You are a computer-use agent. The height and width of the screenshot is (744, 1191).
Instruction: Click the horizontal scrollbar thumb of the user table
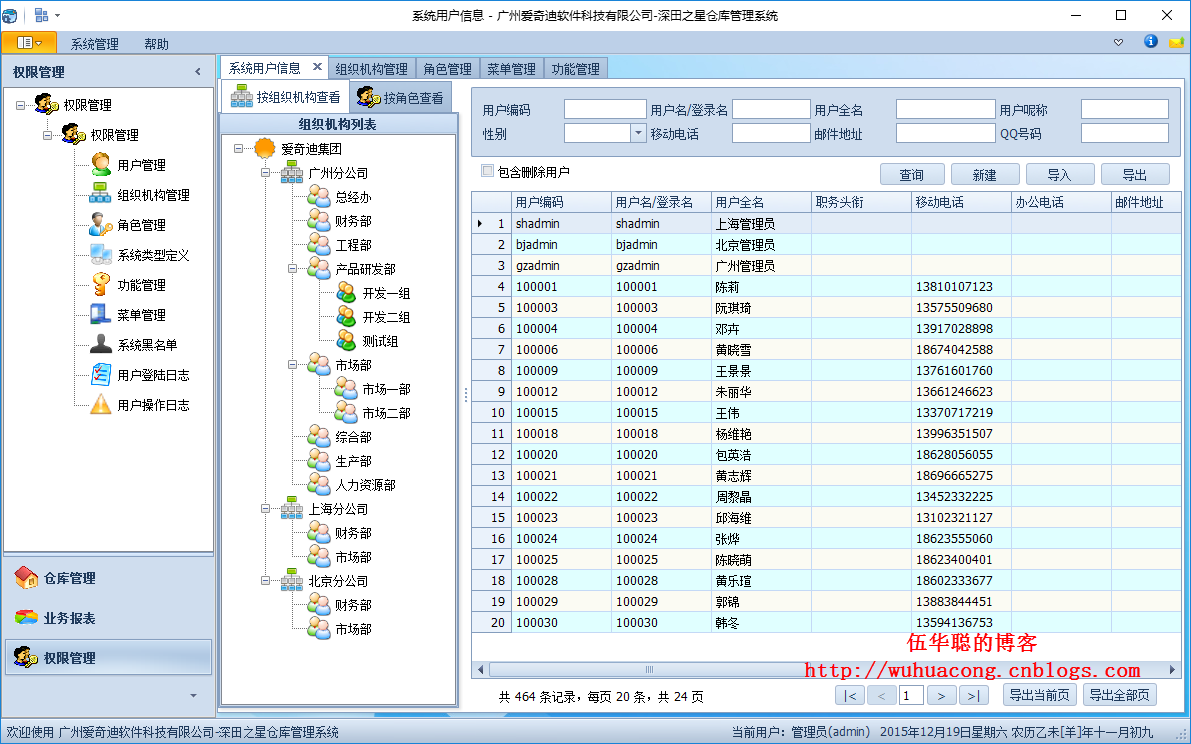click(648, 670)
